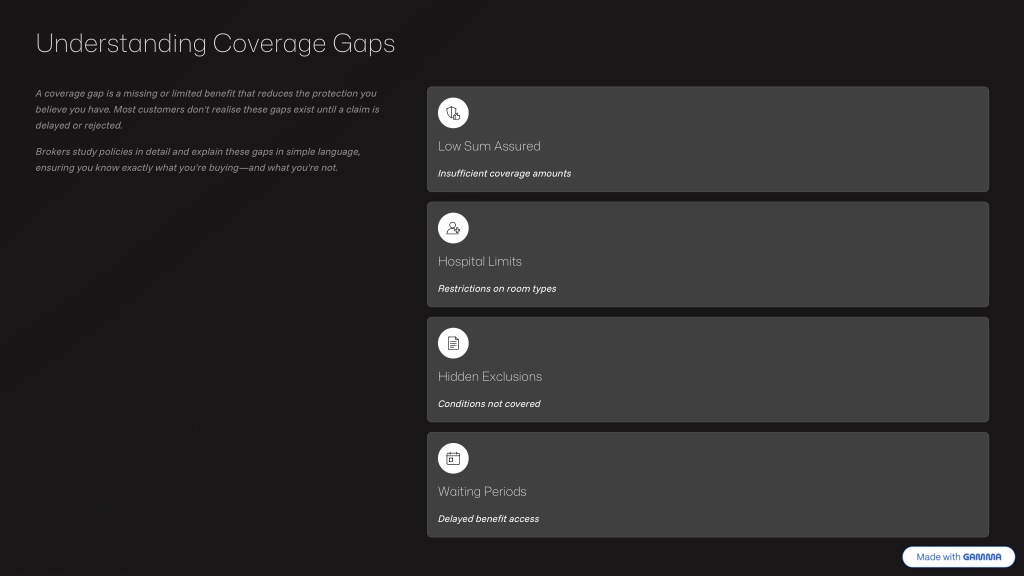The image size is (1024, 576).
Task: Select the Low Sum Assured title text
Action: (x=489, y=146)
